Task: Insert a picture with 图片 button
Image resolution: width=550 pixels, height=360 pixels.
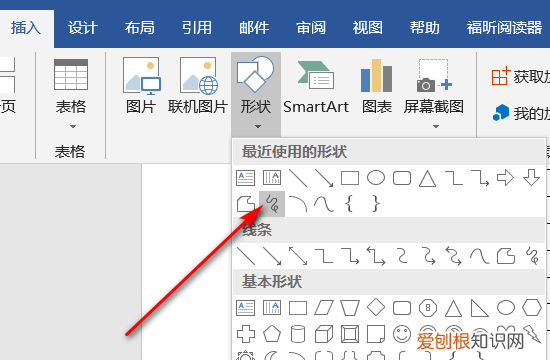Action: click(x=141, y=86)
